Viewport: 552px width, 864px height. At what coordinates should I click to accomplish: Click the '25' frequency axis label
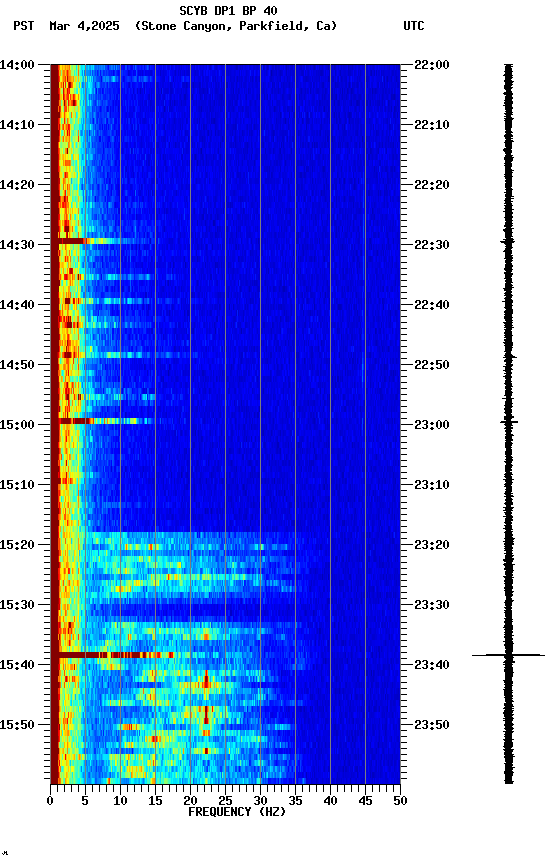tap(225, 801)
